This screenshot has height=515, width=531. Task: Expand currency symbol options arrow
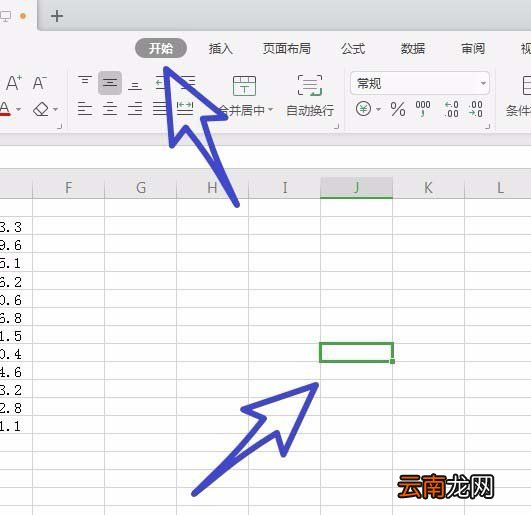click(378, 109)
